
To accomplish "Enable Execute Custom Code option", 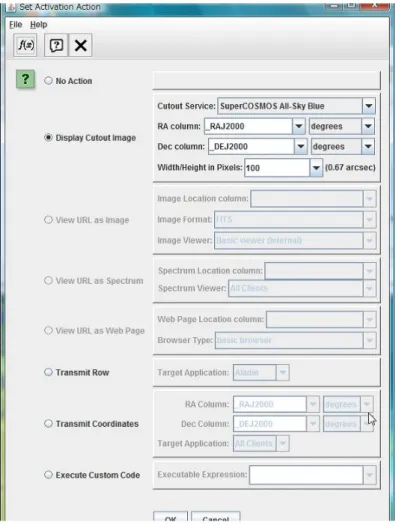I will [49, 475].
